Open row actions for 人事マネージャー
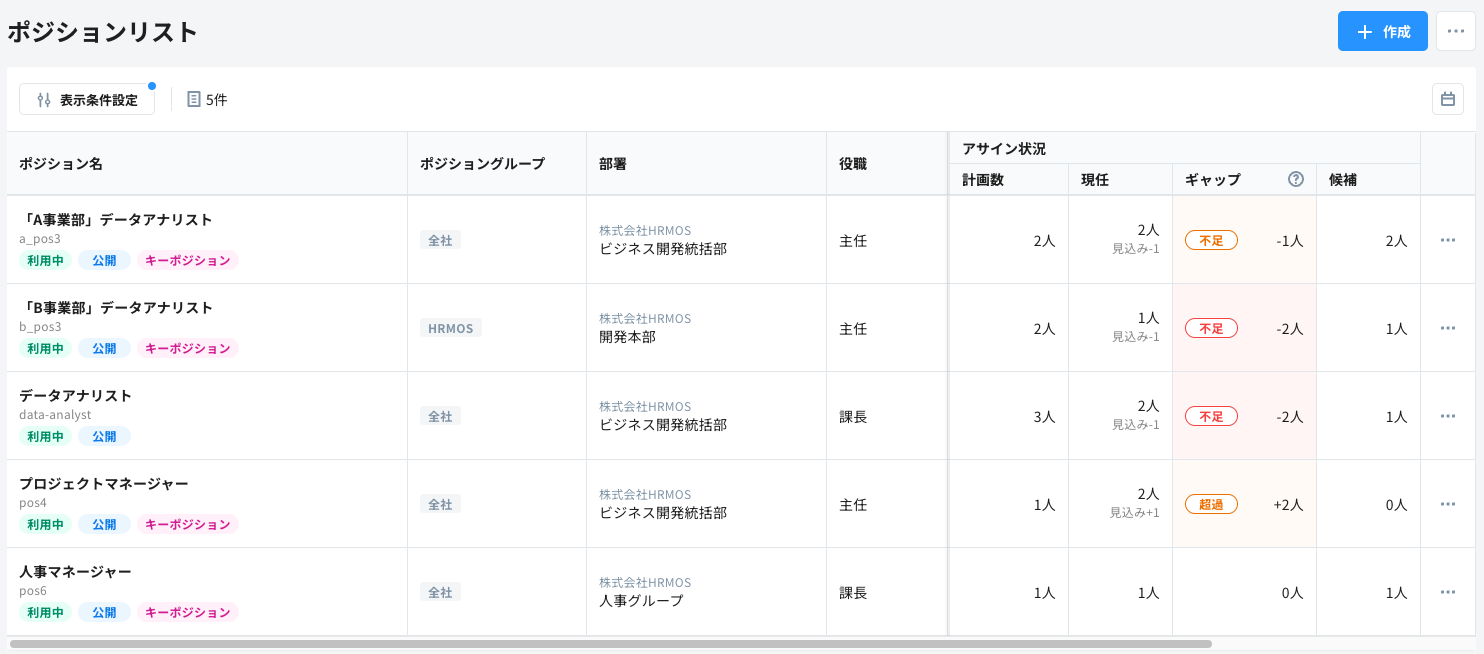Image resolution: width=1484 pixels, height=654 pixels. (x=1447, y=592)
